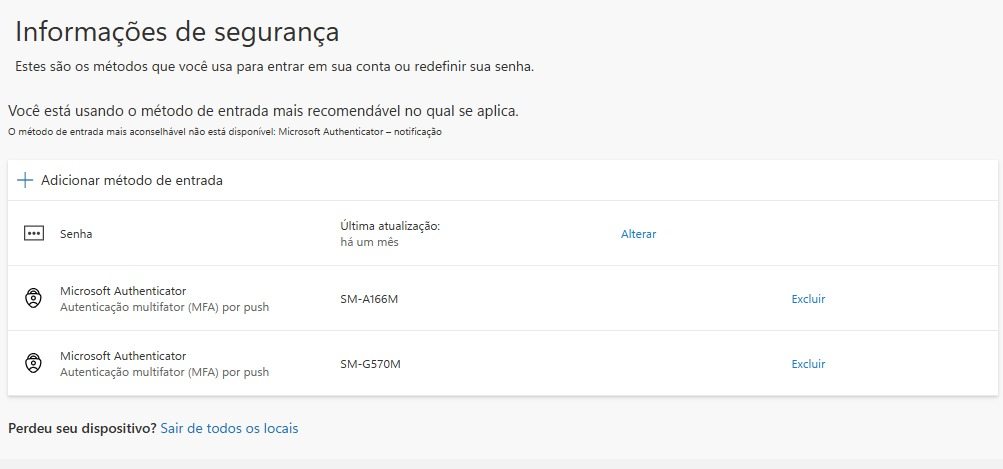
Task: Click 'Alterar' to change the password
Action: tap(638, 234)
